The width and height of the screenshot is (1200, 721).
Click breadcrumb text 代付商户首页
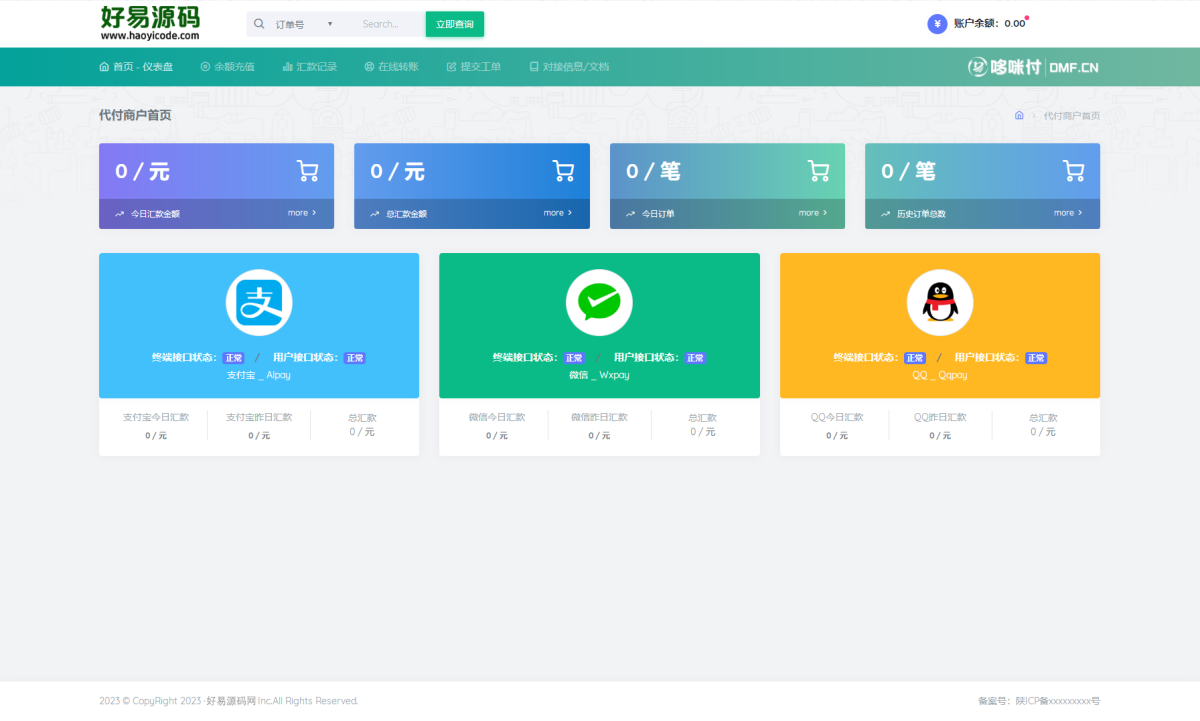(1072, 116)
